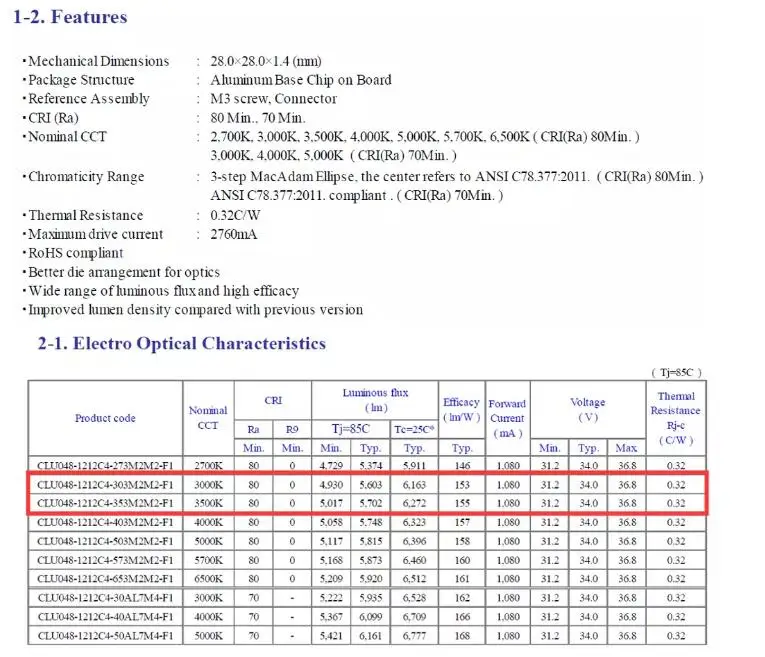This screenshot has width=765, height=657.
Task: Click '80 Min., 70 Min.' CRI value
Action: pyautogui.click(x=258, y=118)
